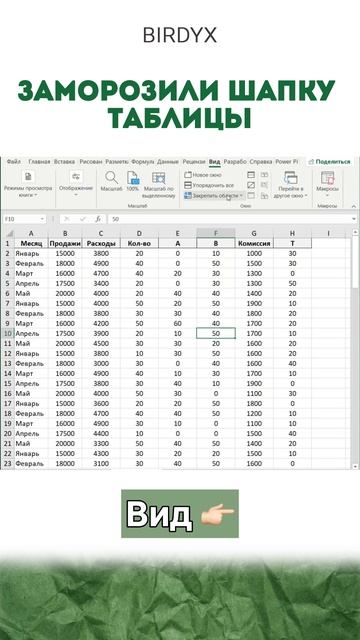Click header cell Месяц
The height and width of the screenshot is (640, 360).
[x=31, y=244]
